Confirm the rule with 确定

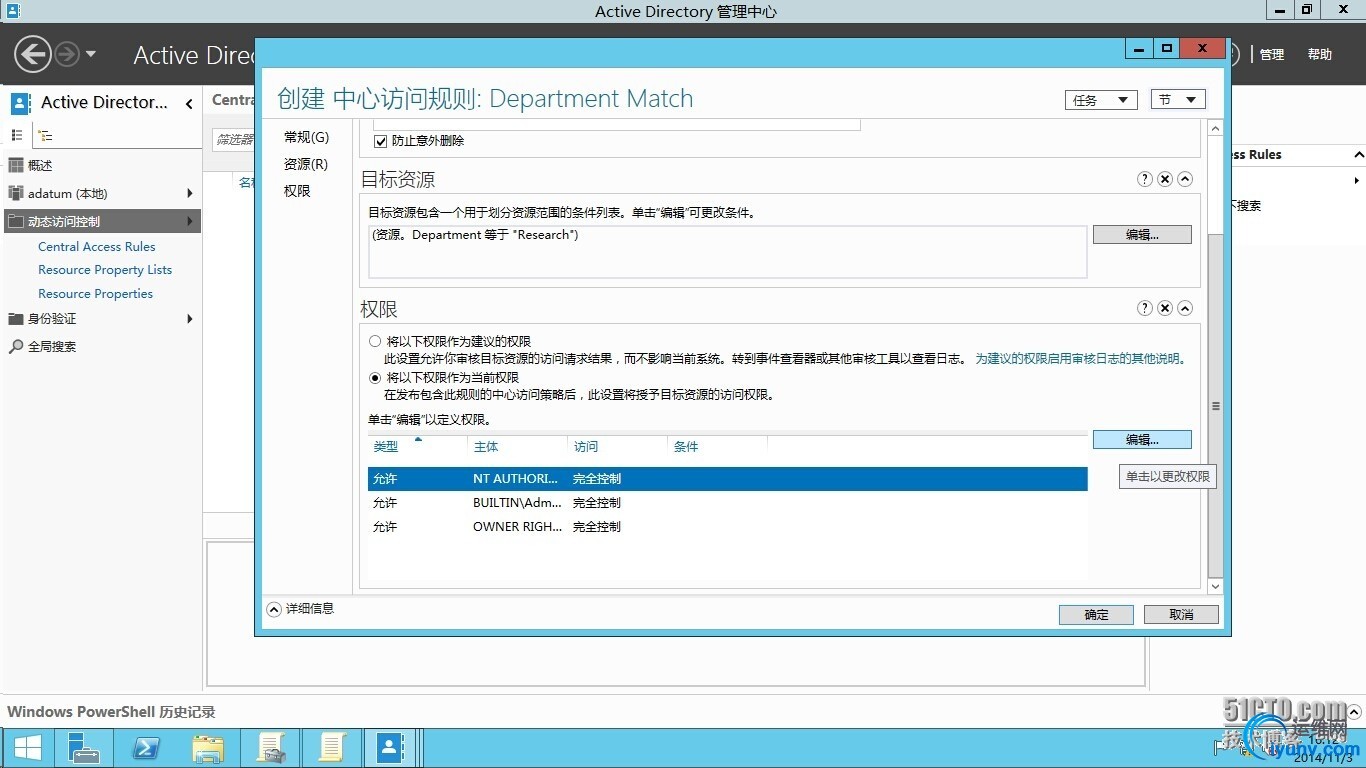(1096, 615)
